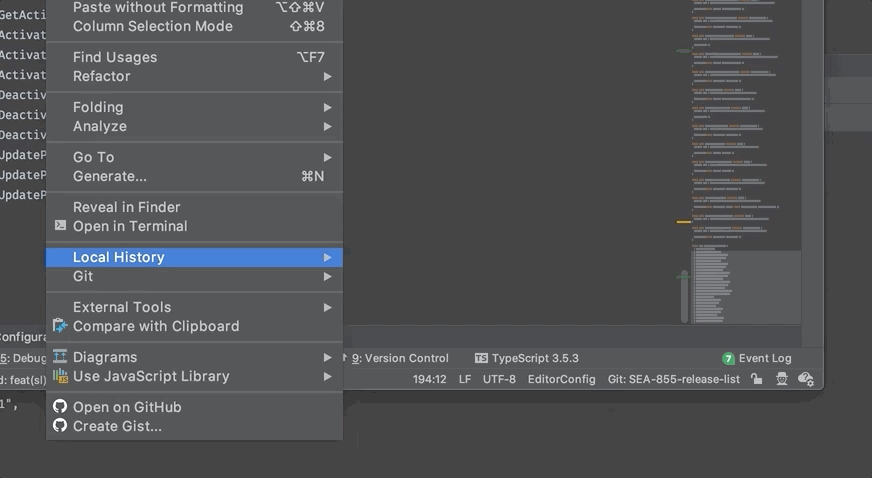
Task: Choose Create Gist... entry
Action: pos(194,426)
